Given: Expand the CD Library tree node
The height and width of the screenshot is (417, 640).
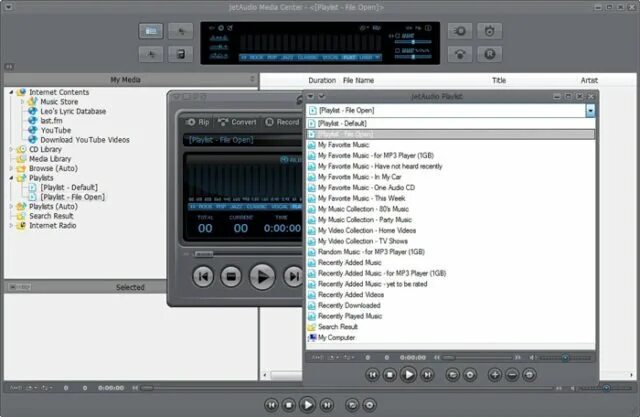Looking at the screenshot, I should pyautogui.click(x=11, y=149).
